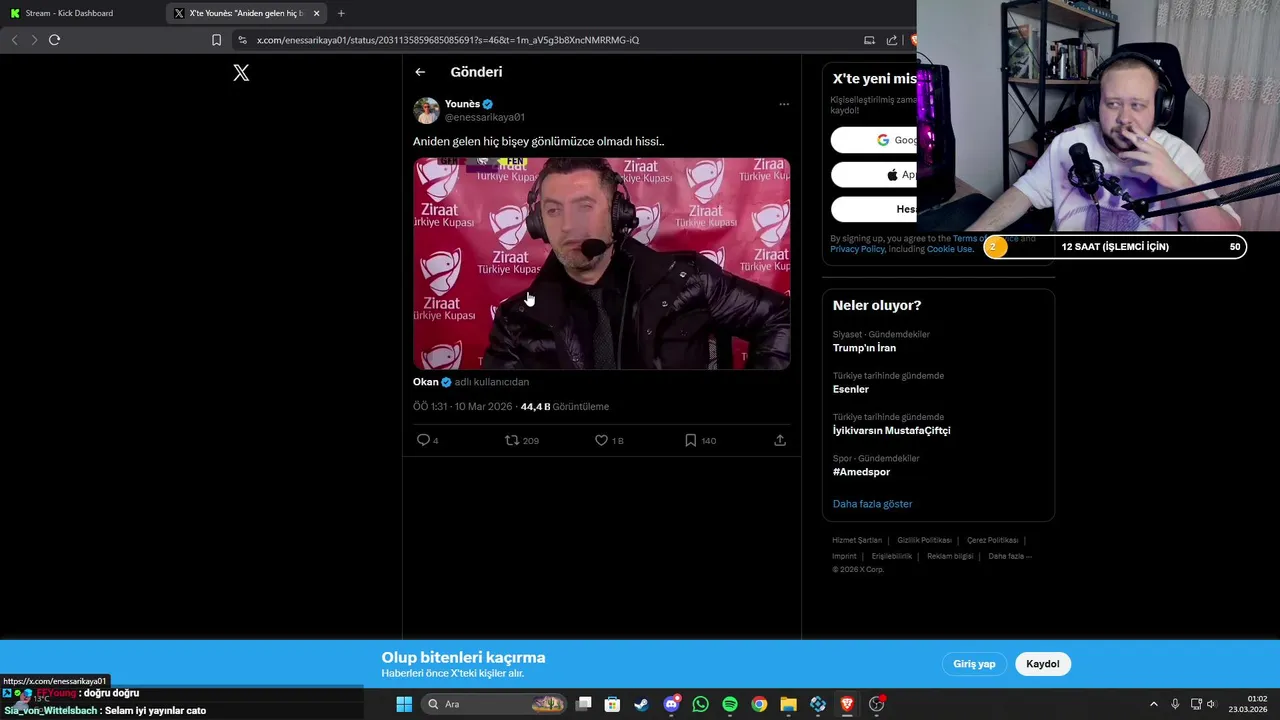Sign up with the Apple button
The height and width of the screenshot is (720, 1280).
coord(874,175)
